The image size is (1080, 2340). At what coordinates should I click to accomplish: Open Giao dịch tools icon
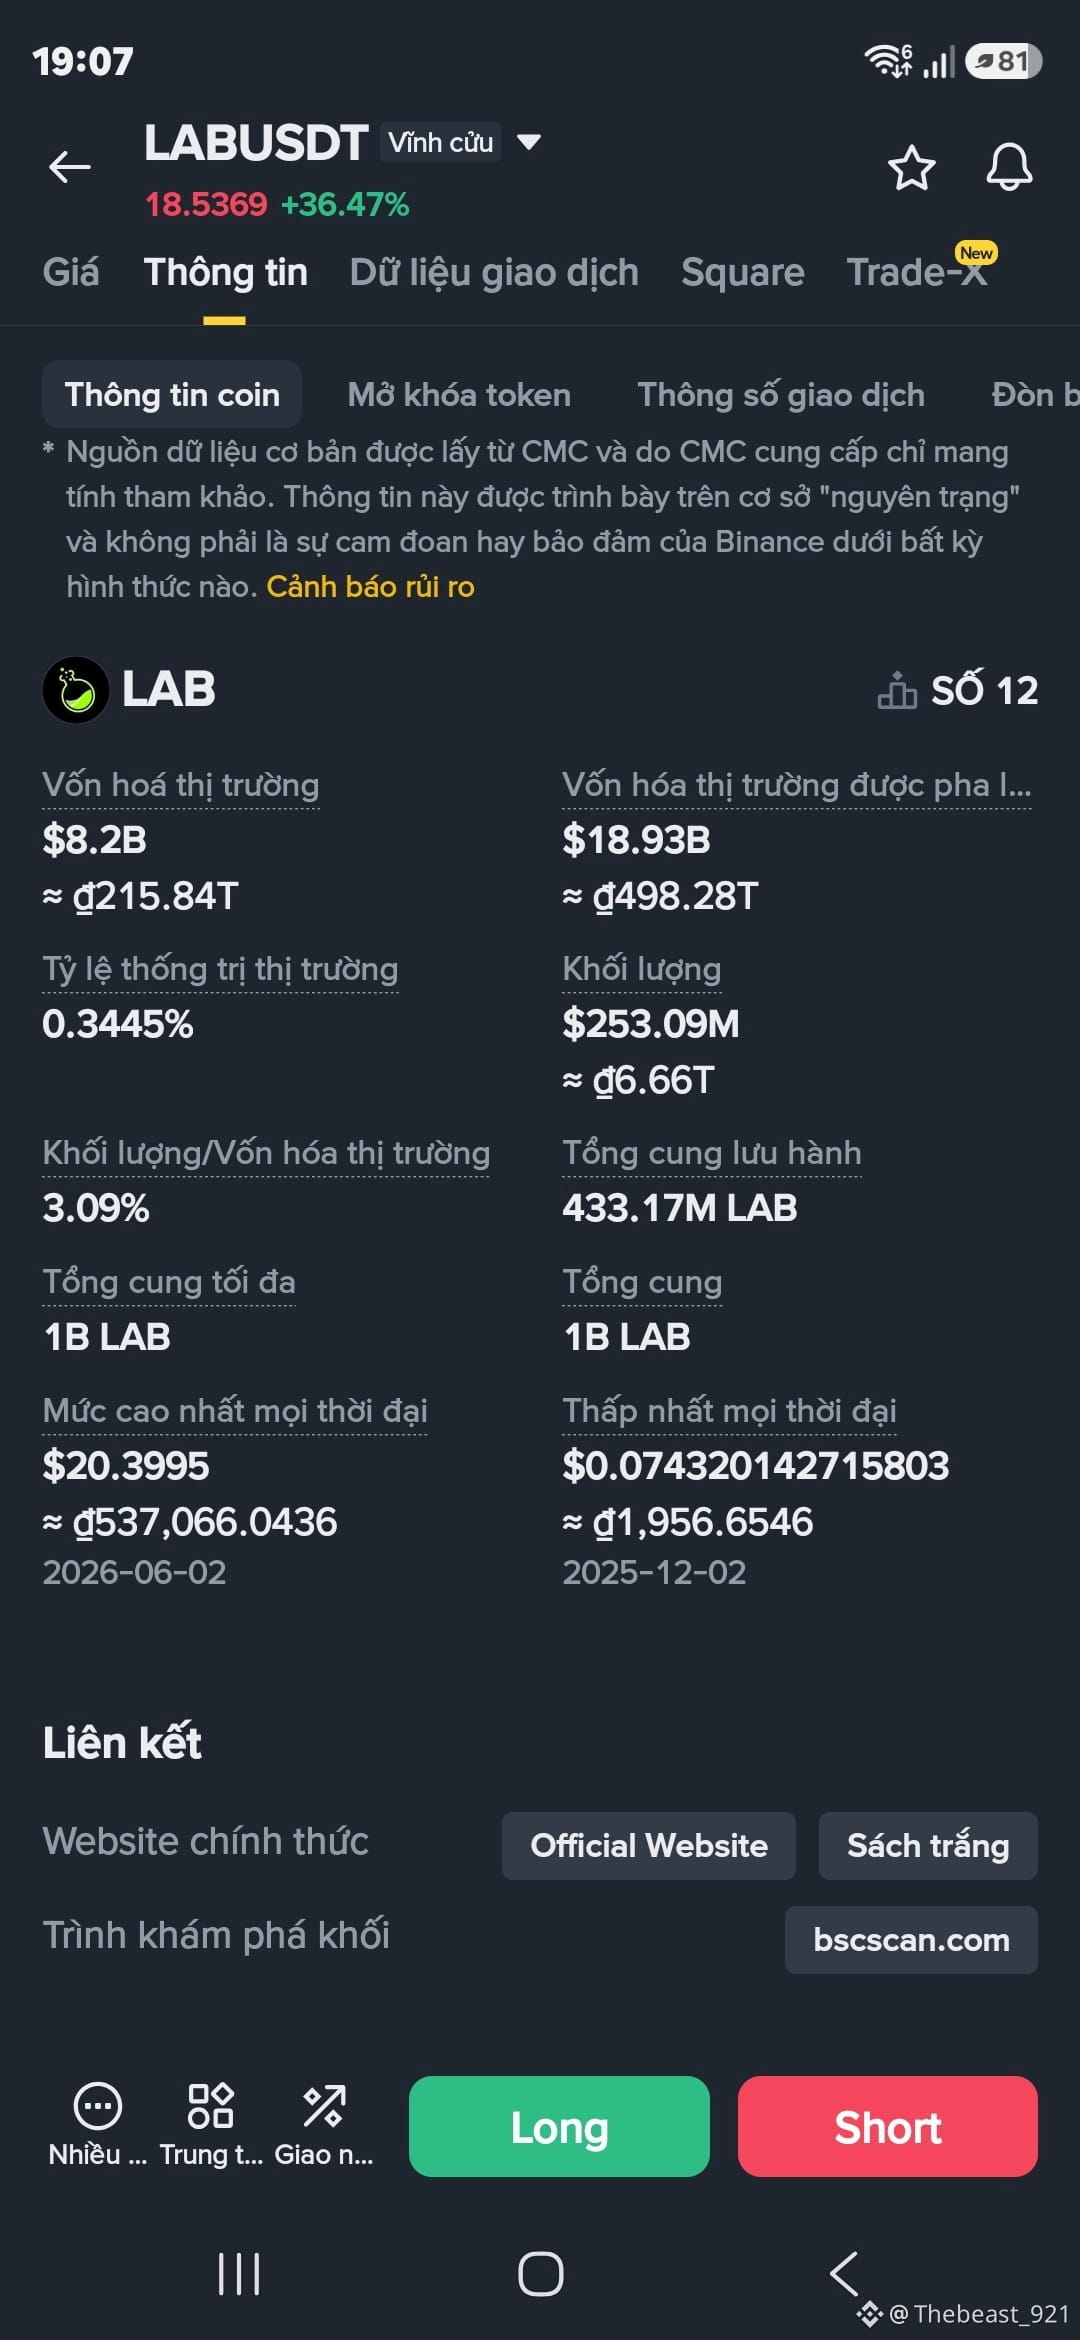click(x=324, y=2106)
